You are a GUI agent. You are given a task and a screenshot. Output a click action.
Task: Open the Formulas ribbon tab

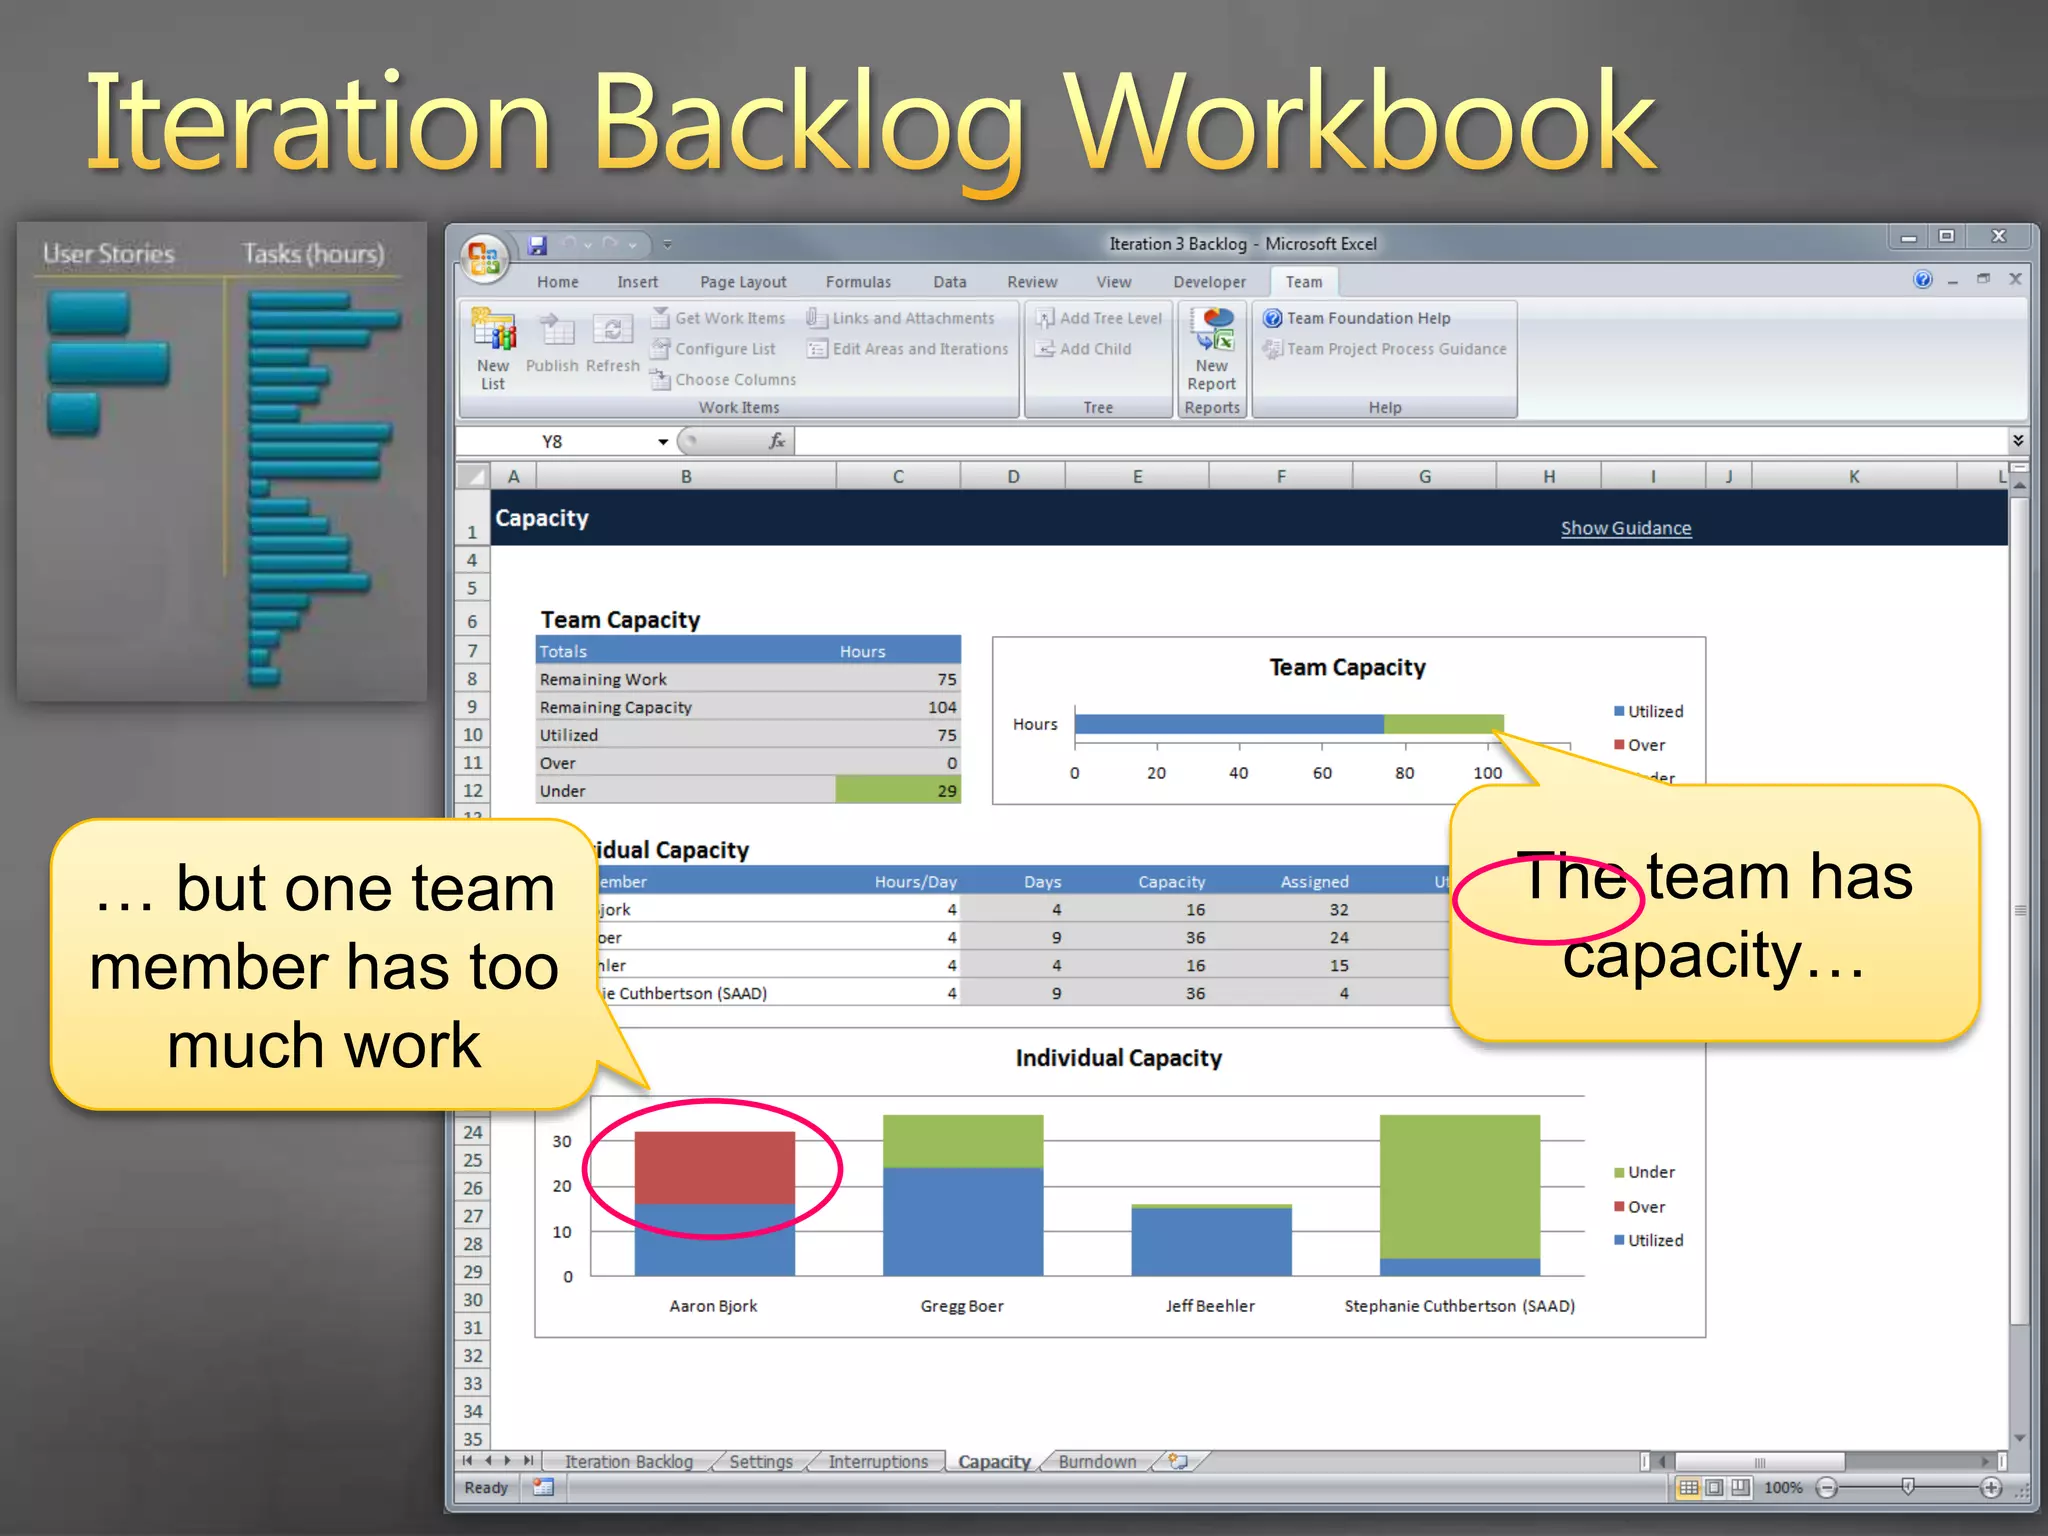[x=858, y=282]
